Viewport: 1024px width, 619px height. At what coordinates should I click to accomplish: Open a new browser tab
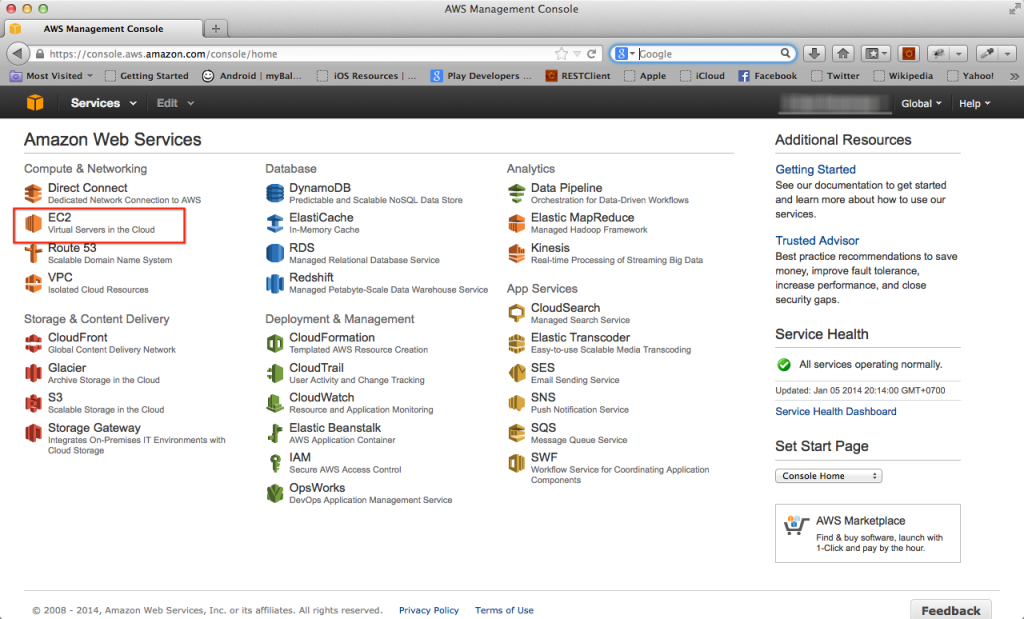pos(216,28)
